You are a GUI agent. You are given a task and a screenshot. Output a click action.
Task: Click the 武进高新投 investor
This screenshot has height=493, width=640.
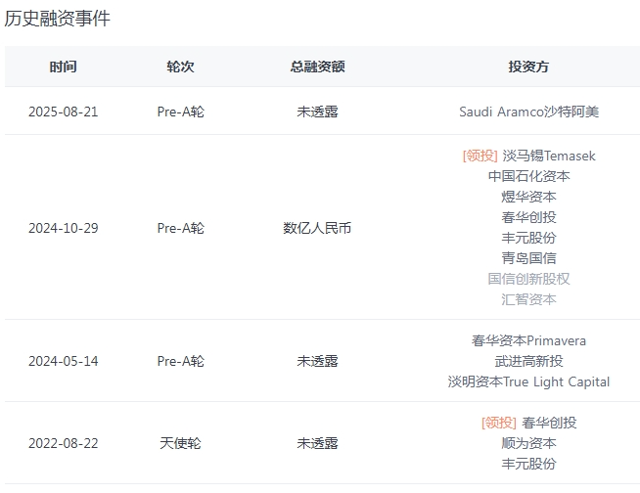[x=529, y=361]
